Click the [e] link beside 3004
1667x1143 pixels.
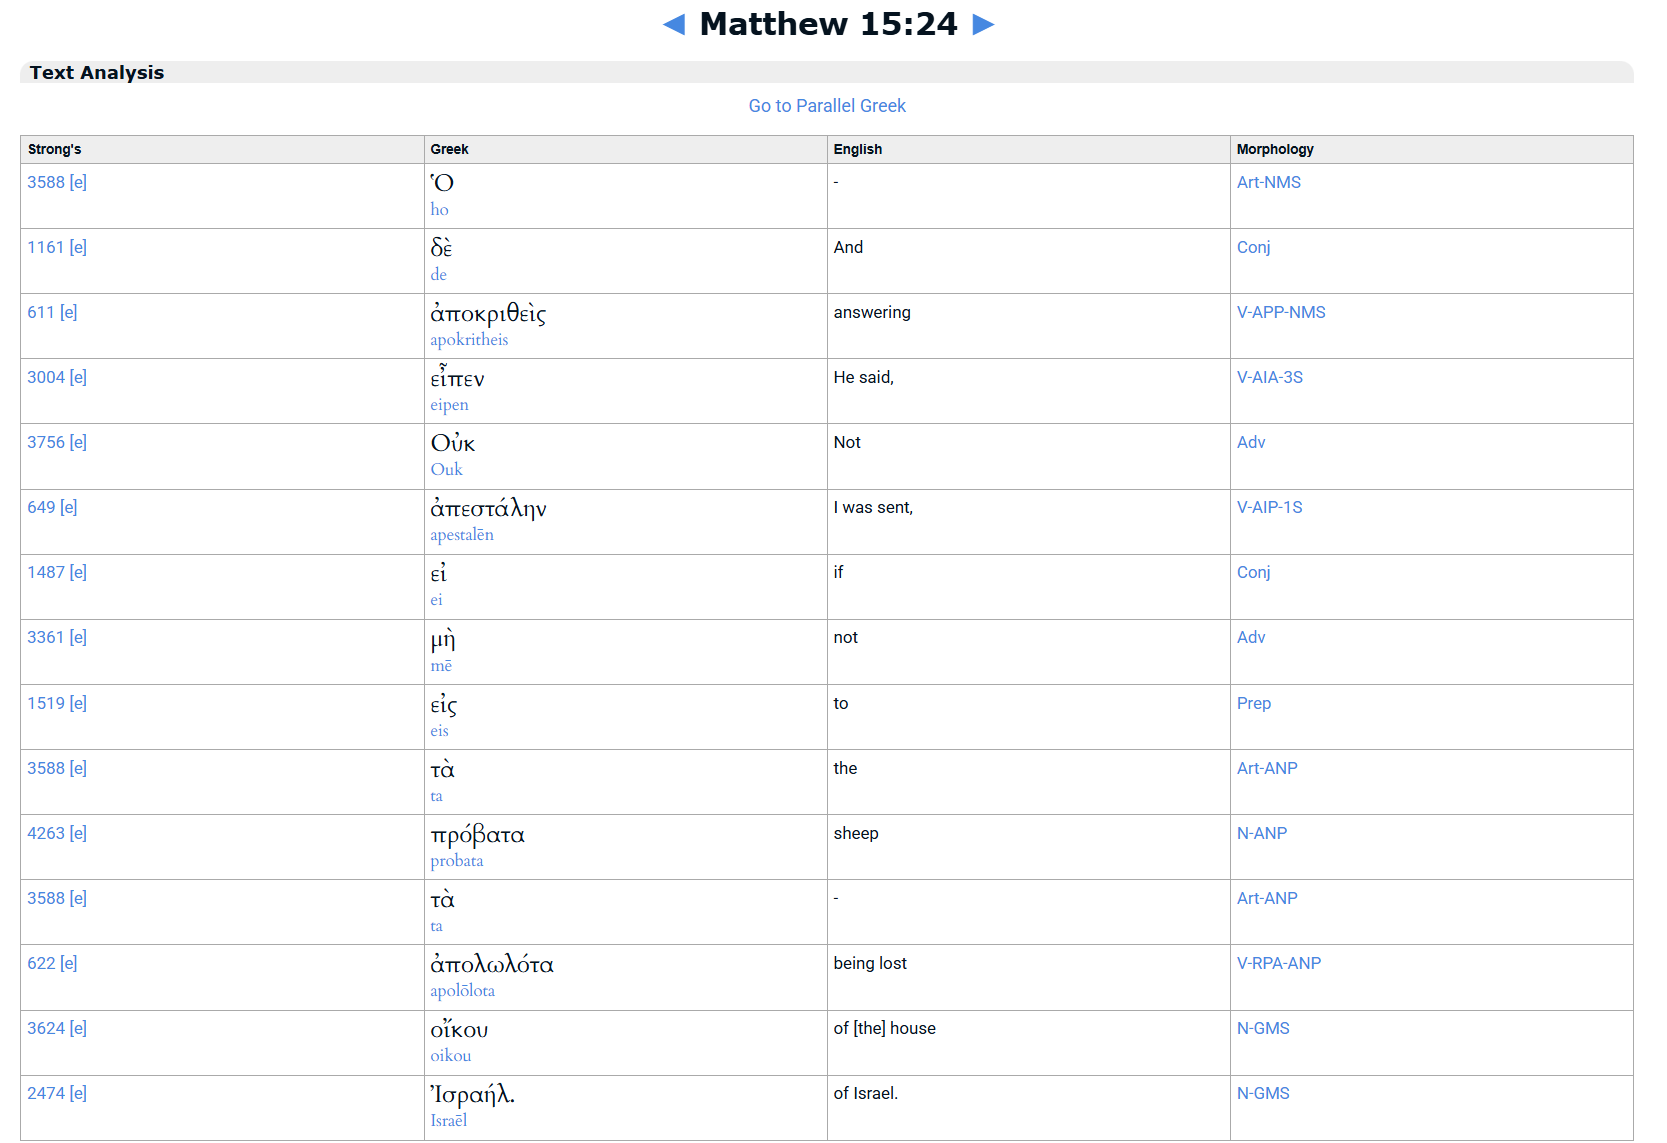pyautogui.click(x=78, y=377)
